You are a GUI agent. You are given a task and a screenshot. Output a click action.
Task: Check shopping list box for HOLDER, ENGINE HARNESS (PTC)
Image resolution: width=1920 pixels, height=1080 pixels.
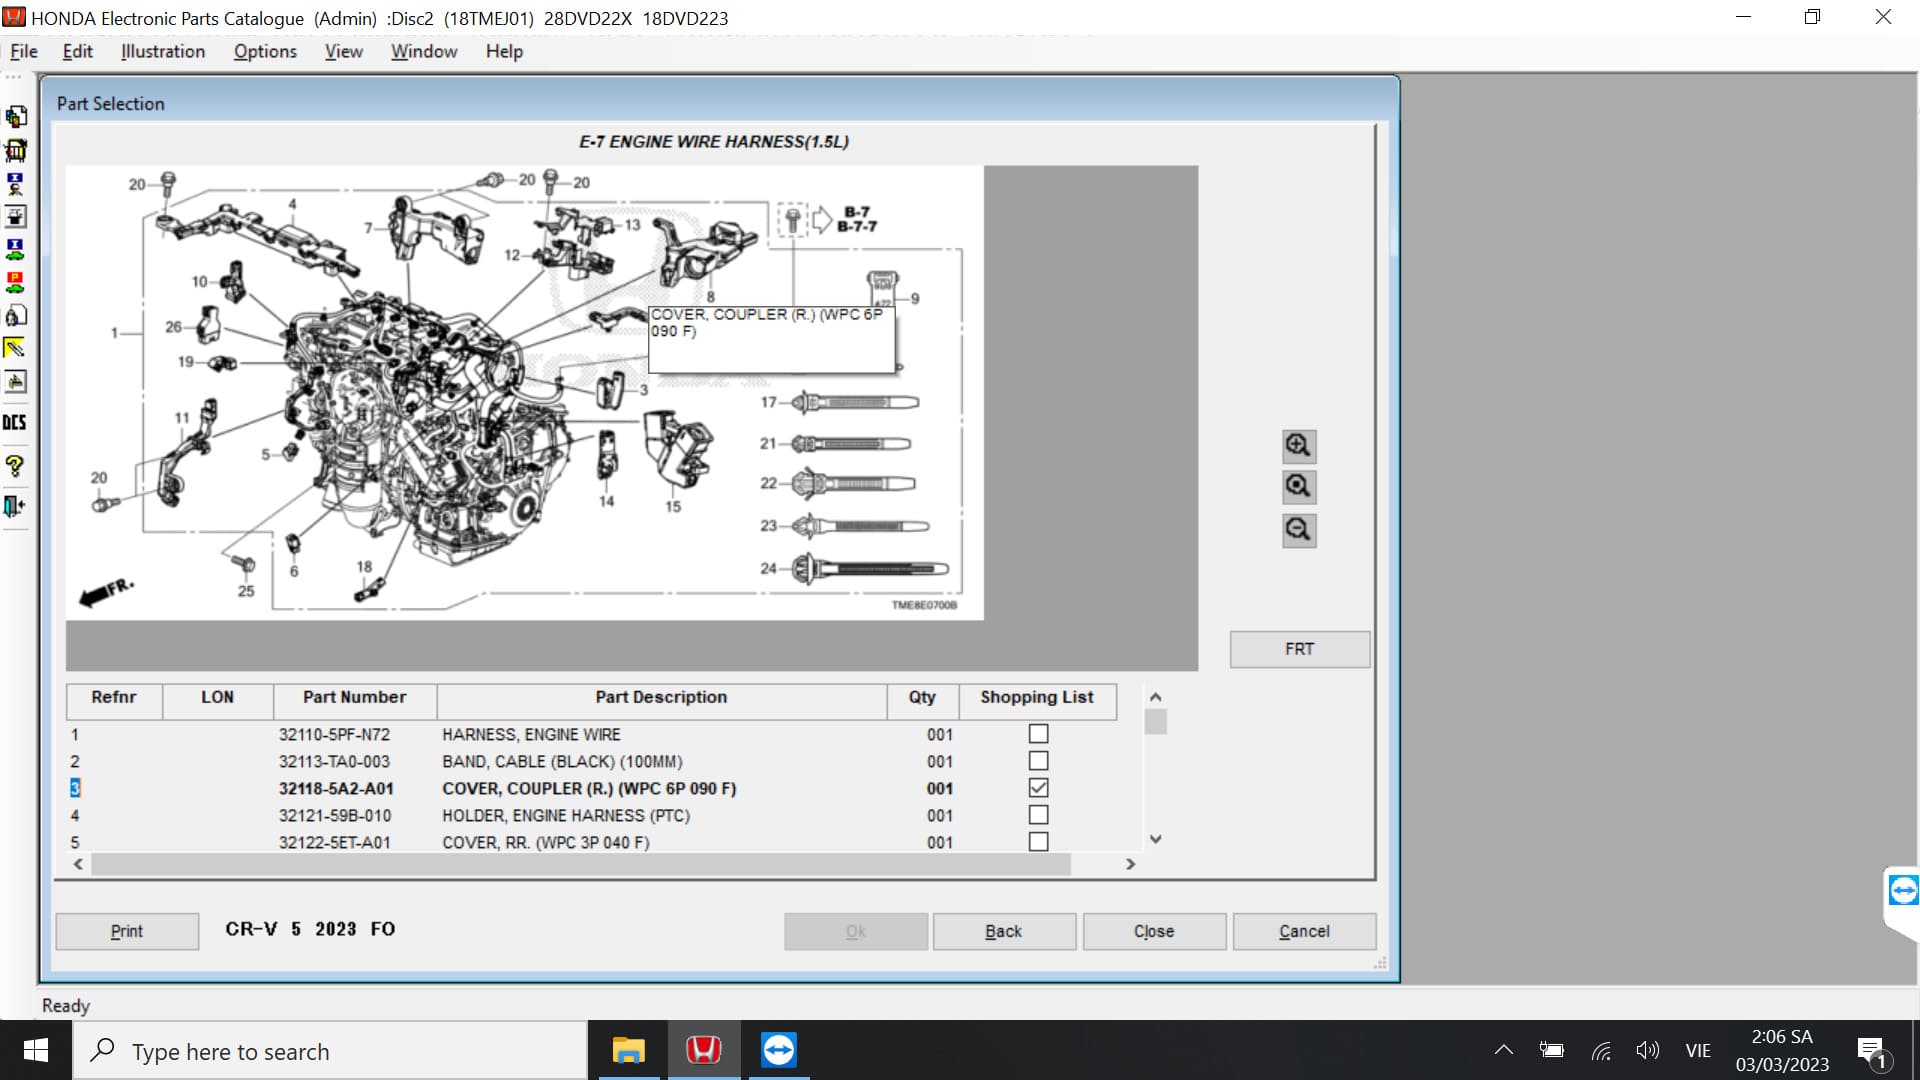pyautogui.click(x=1038, y=815)
